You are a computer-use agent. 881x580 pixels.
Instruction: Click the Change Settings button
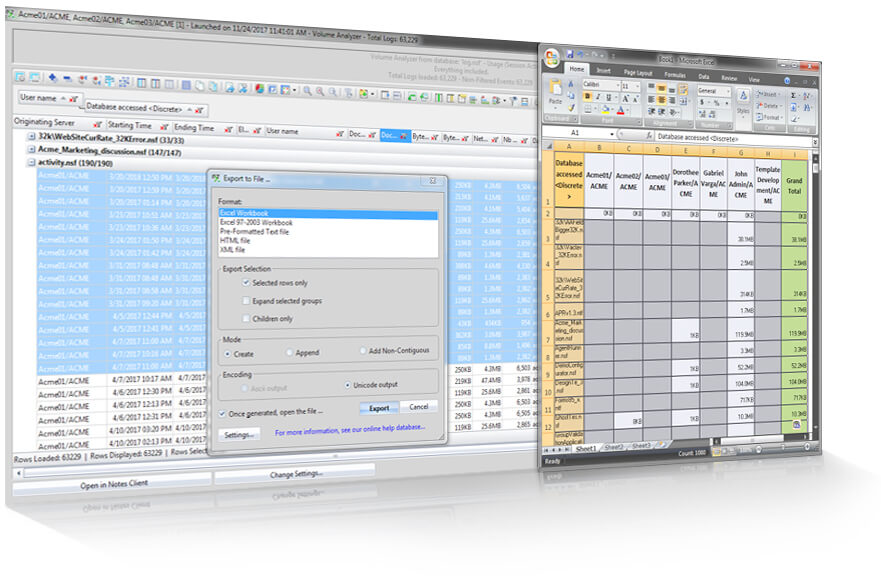296,474
